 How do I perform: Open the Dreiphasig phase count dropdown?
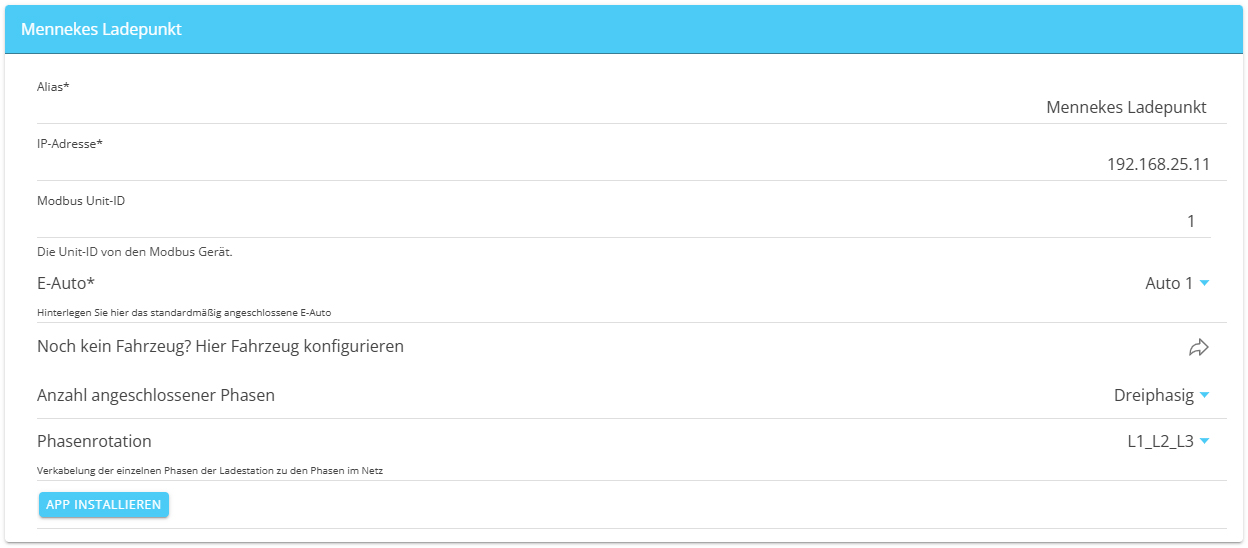click(1162, 395)
